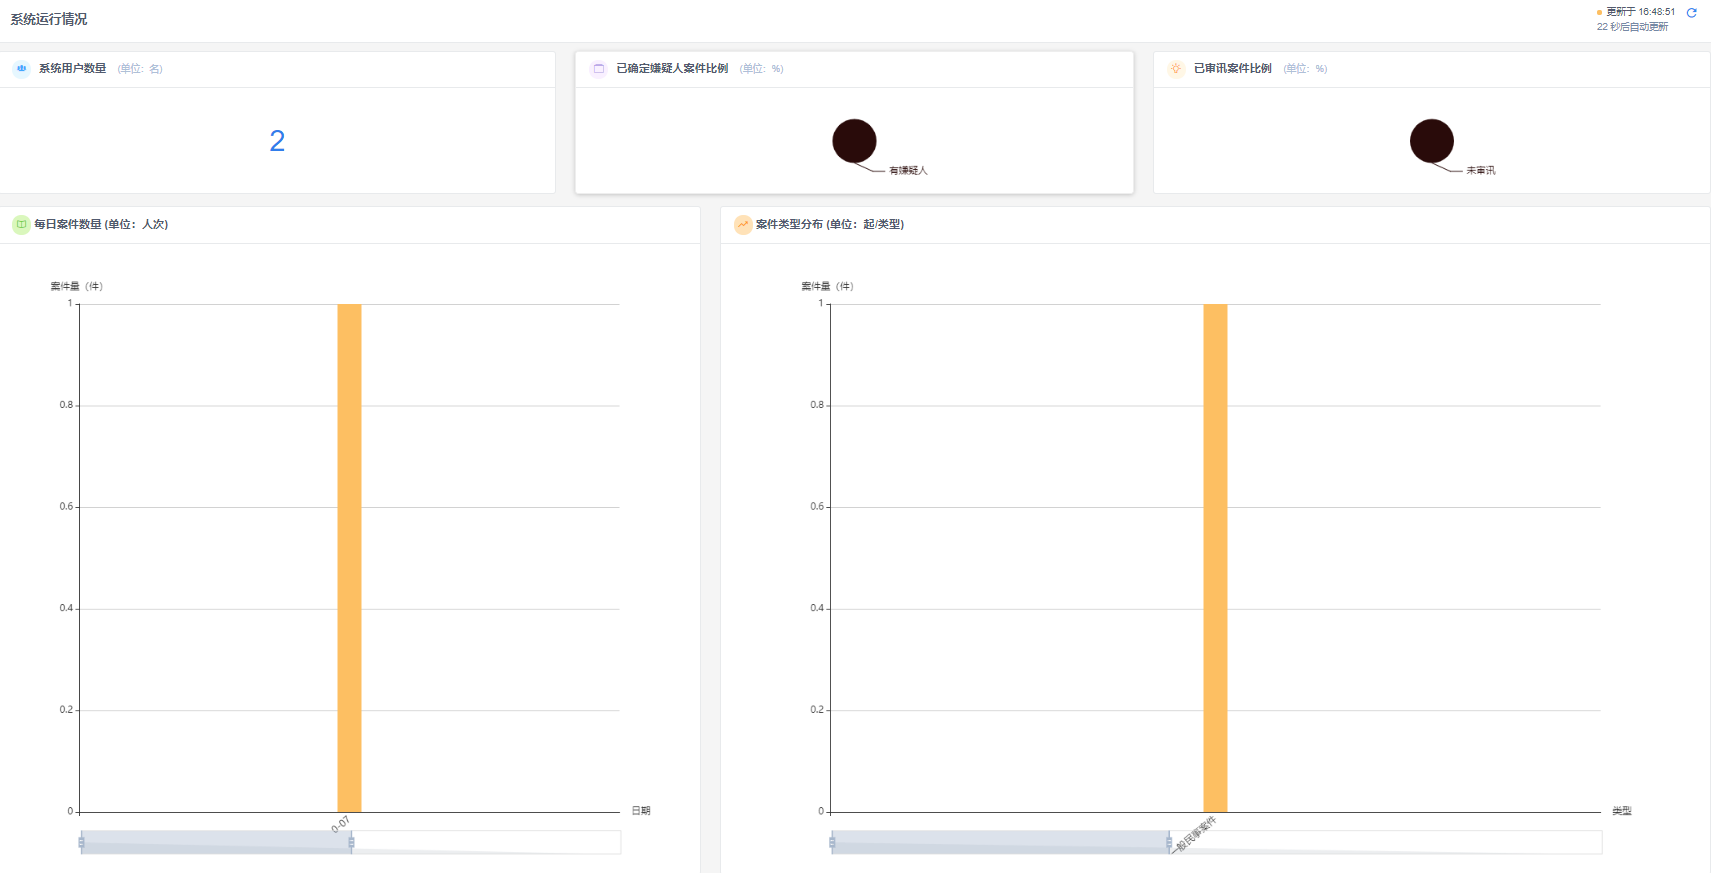Viewport: 1711px width, 873px height.
Task: Click the 类型 x-axis name
Action: (1622, 811)
